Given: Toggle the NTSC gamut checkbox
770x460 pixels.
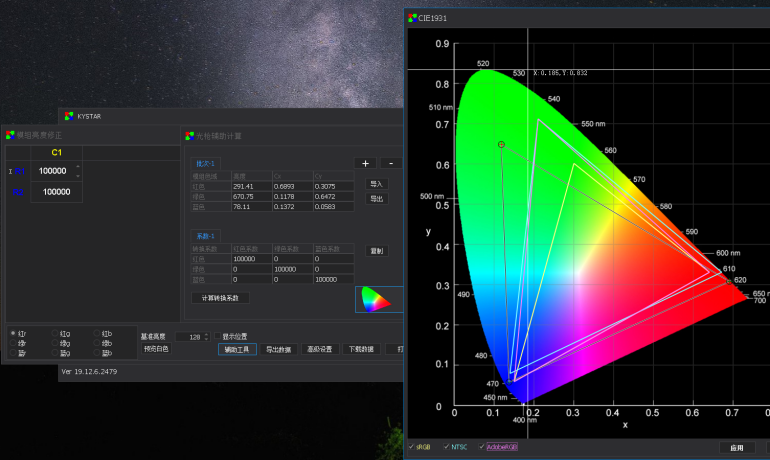Looking at the screenshot, I should [447, 447].
